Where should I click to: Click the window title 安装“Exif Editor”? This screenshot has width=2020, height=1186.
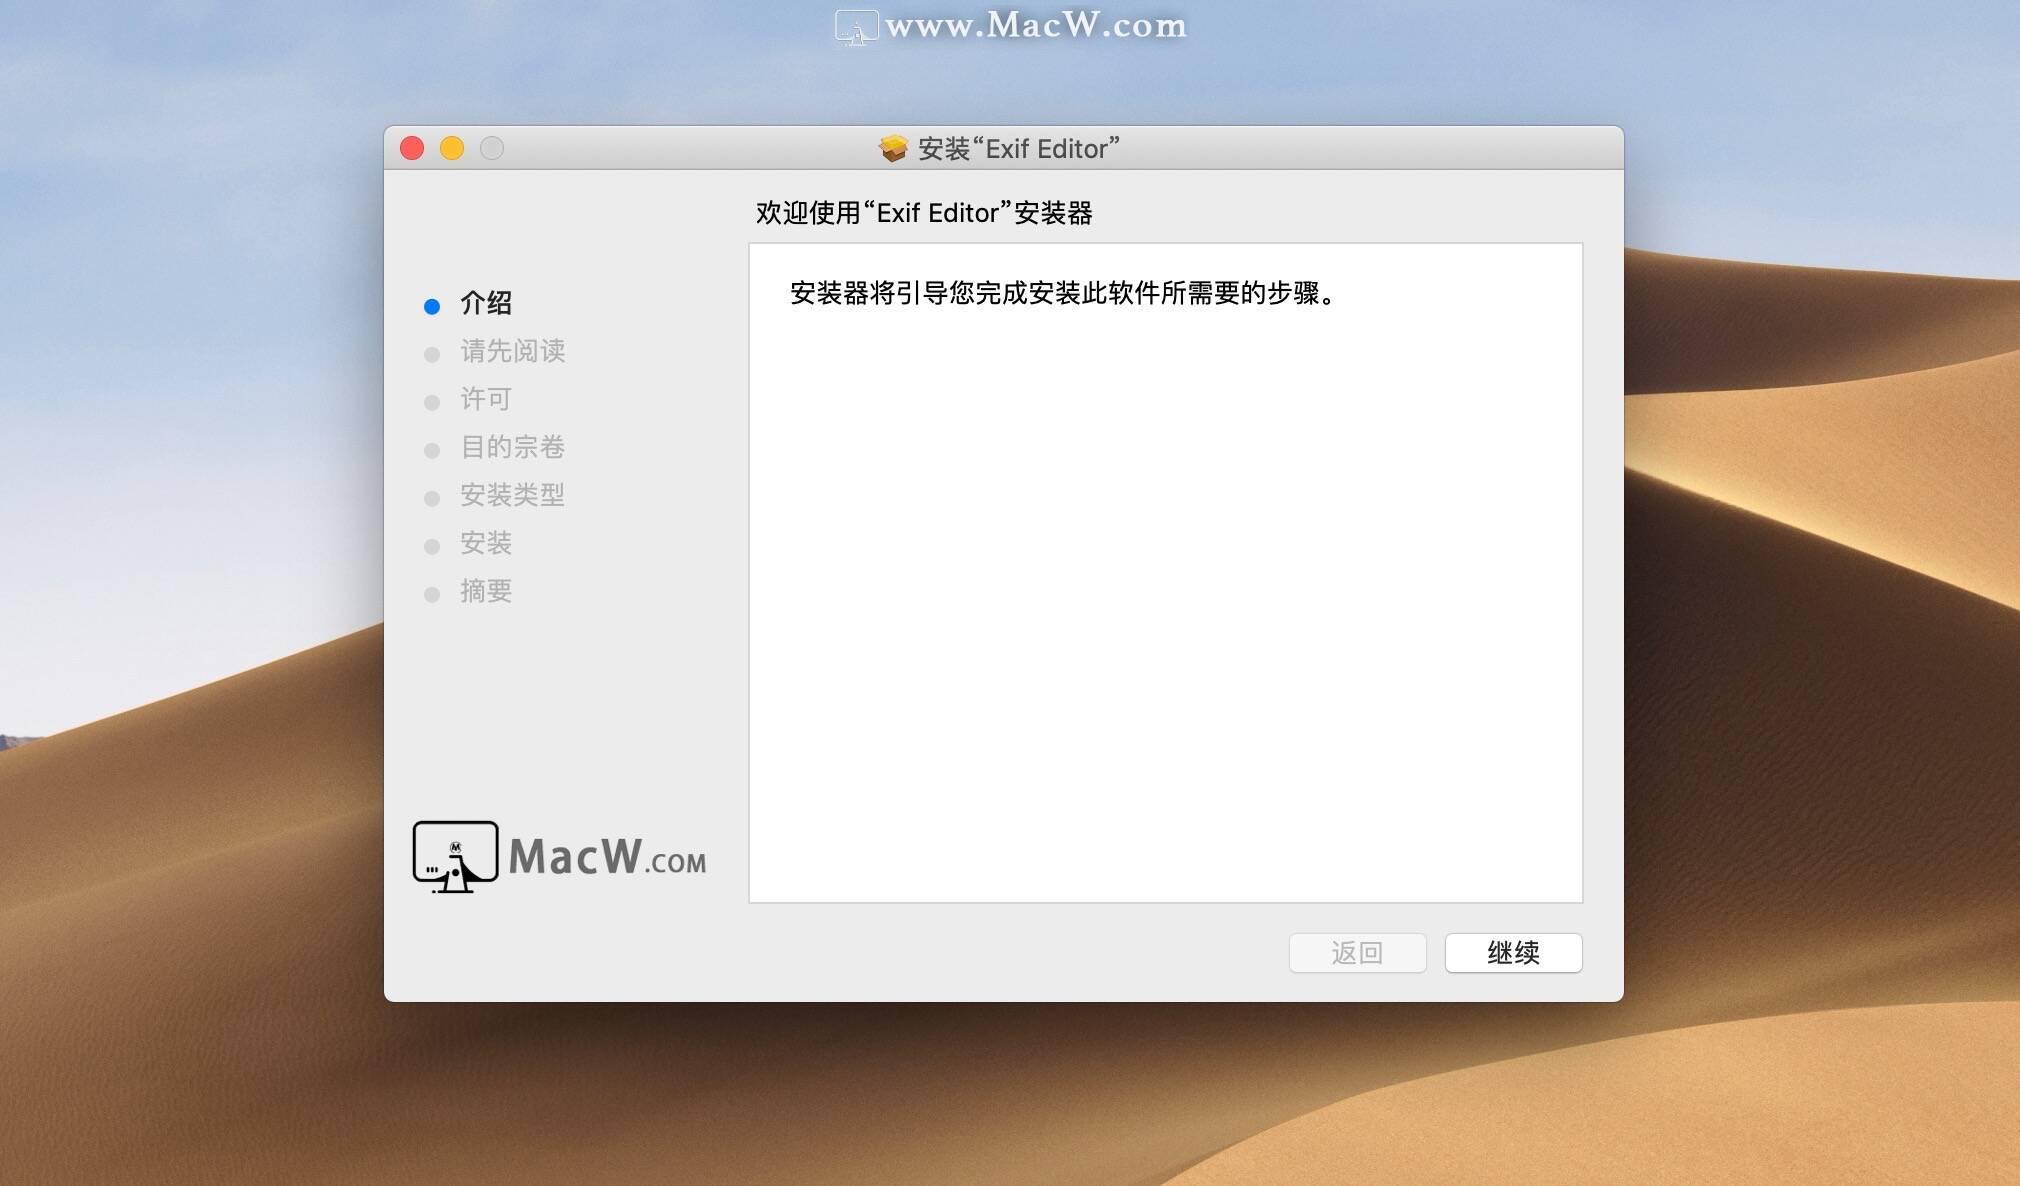1018,149
